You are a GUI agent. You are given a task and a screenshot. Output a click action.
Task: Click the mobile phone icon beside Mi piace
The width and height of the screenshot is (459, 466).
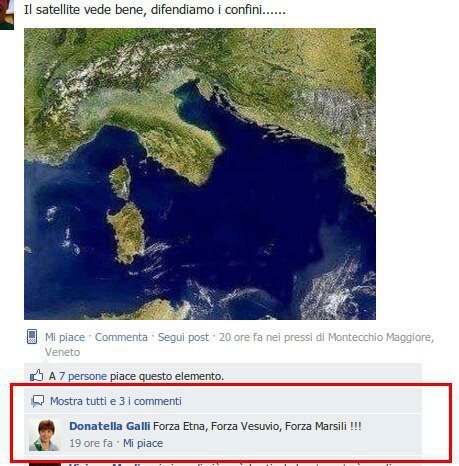click(x=32, y=336)
